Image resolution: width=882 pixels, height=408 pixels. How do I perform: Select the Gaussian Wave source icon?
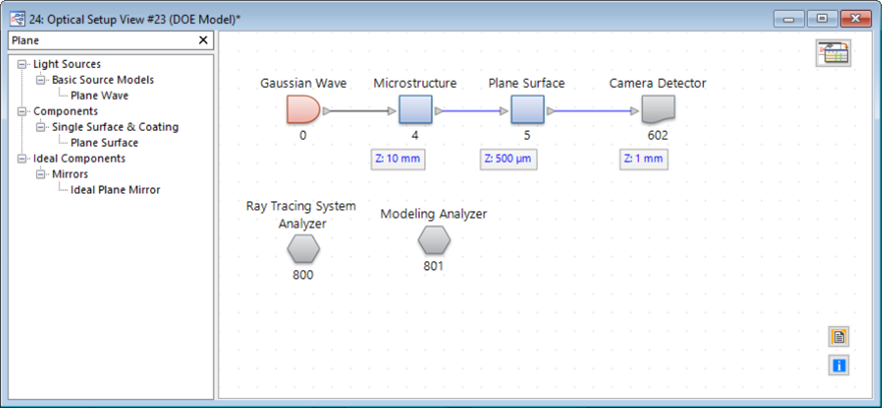point(303,109)
